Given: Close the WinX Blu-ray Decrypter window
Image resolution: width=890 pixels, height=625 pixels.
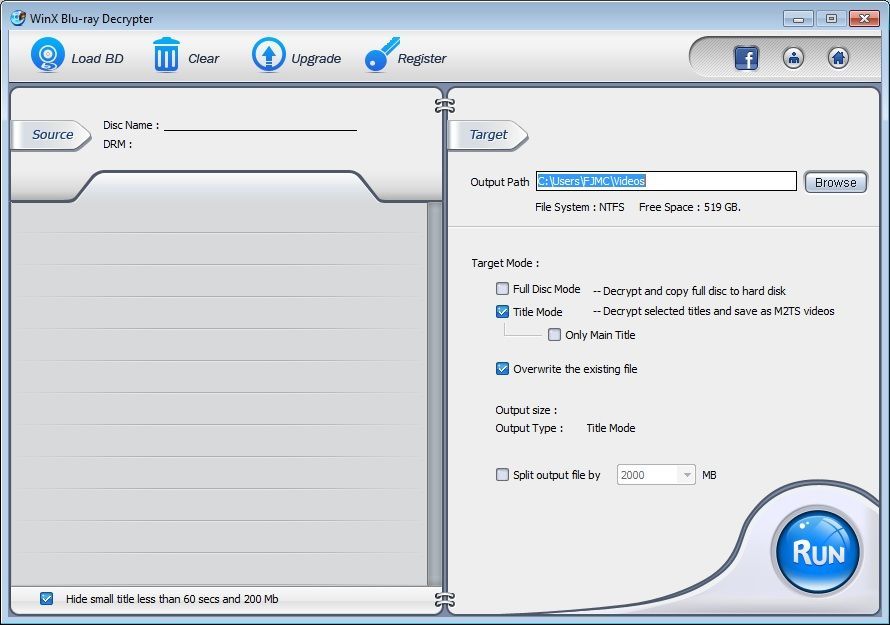Looking at the screenshot, I should pos(864,19).
